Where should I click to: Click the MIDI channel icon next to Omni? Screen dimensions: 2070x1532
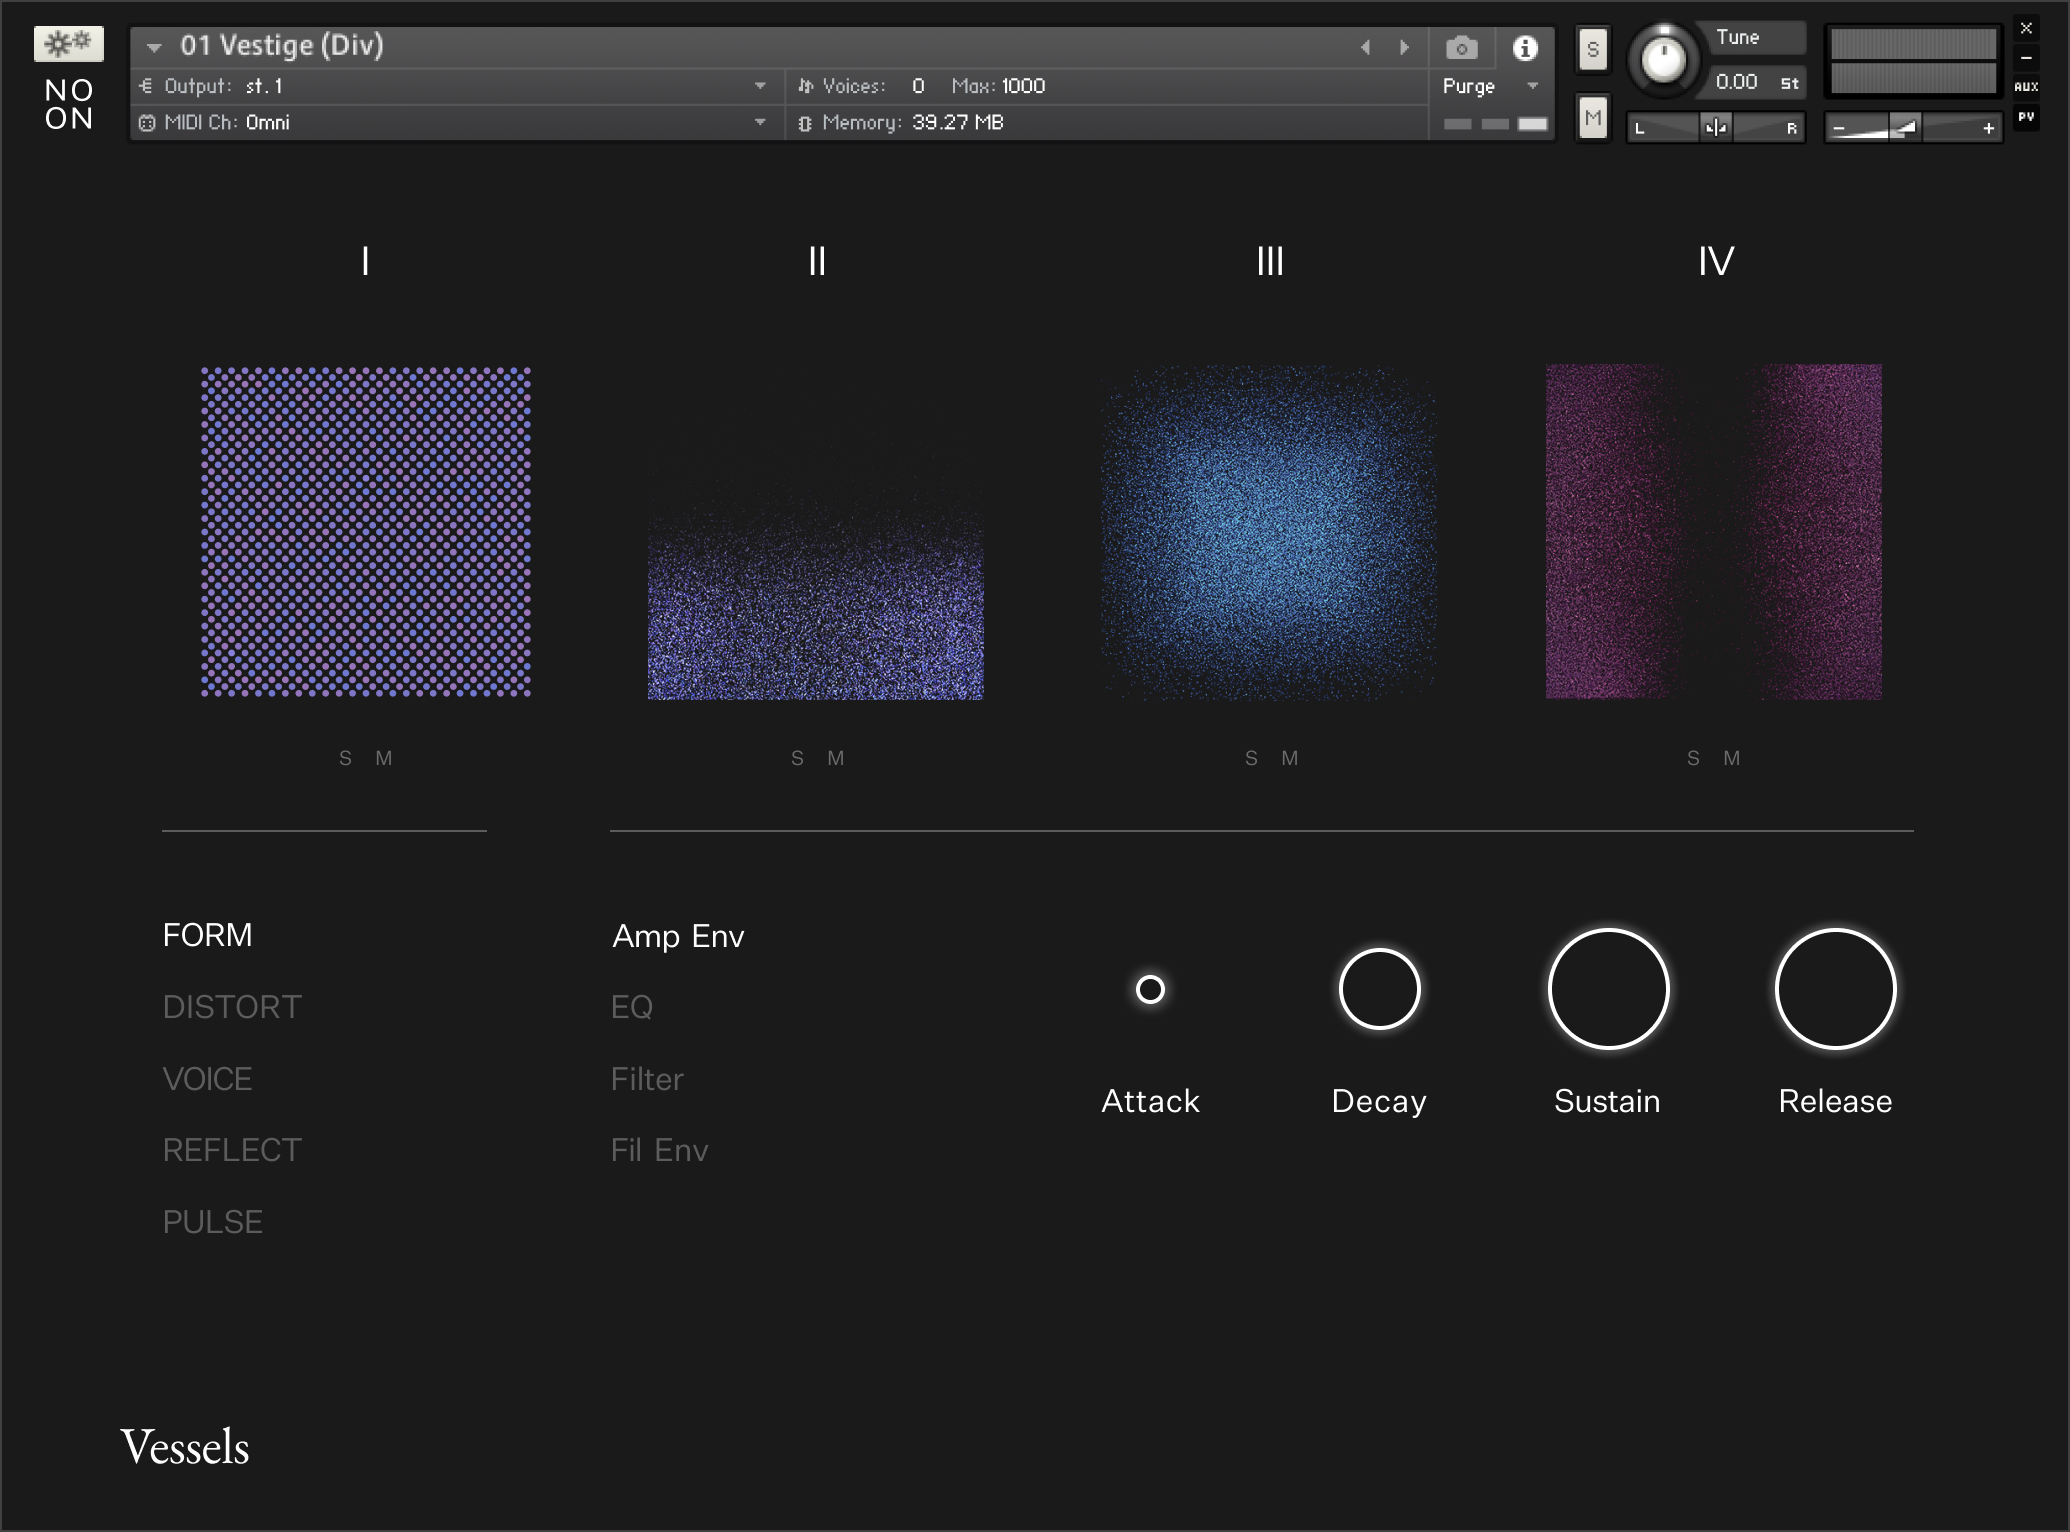(144, 122)
